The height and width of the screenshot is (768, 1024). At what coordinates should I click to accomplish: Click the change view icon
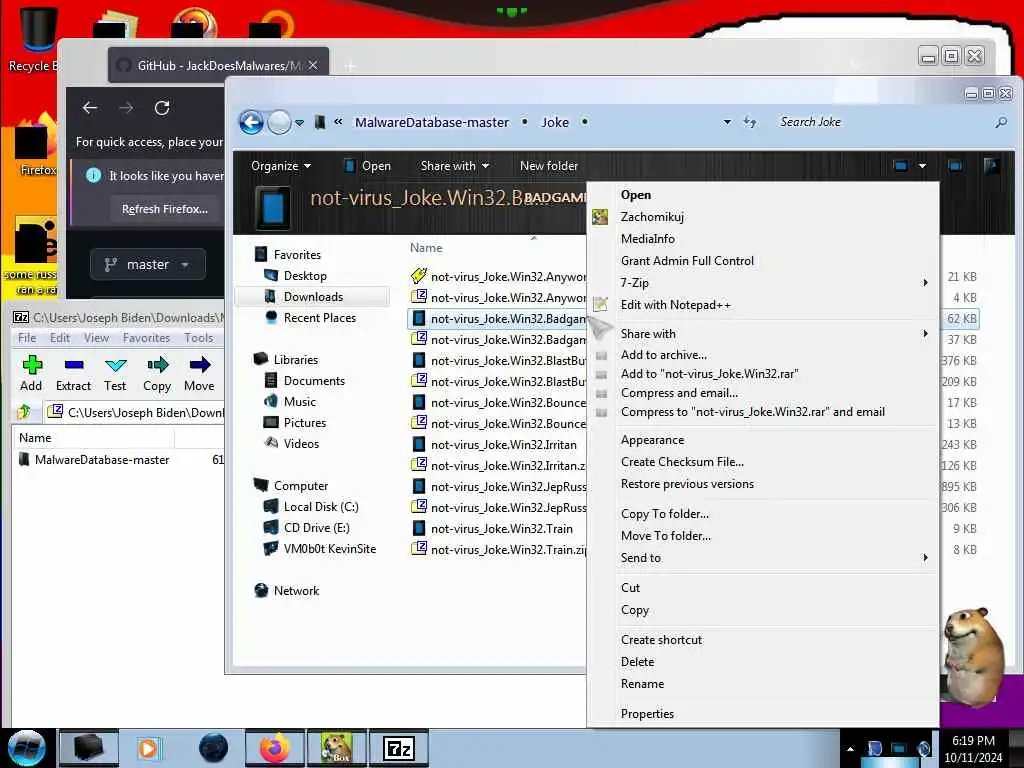coord(901,166)
